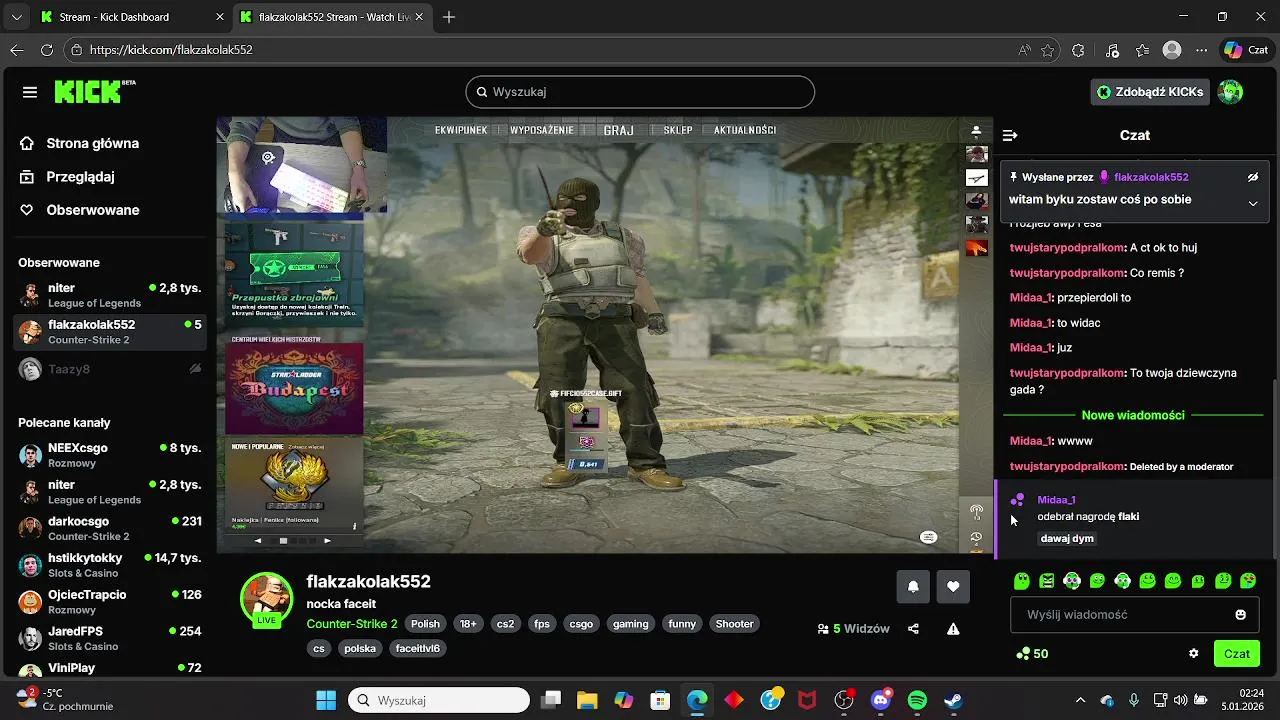
Task: Hide the pinned chat message
Action: [1252, 177]
